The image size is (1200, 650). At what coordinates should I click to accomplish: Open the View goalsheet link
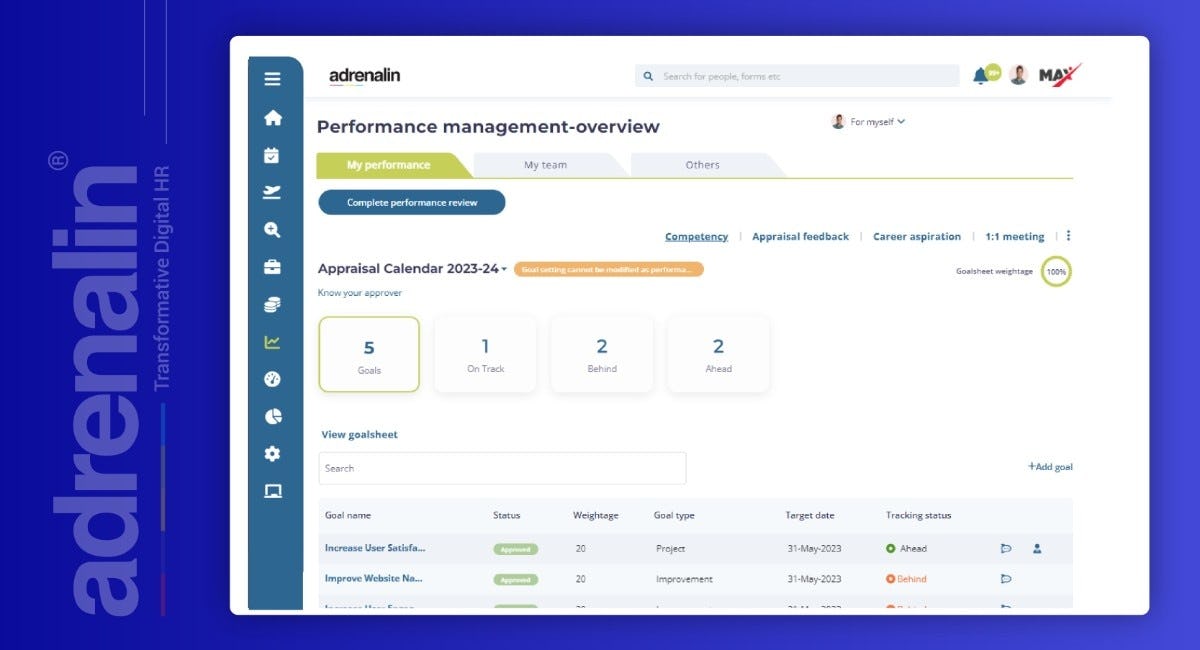[357, 435]
